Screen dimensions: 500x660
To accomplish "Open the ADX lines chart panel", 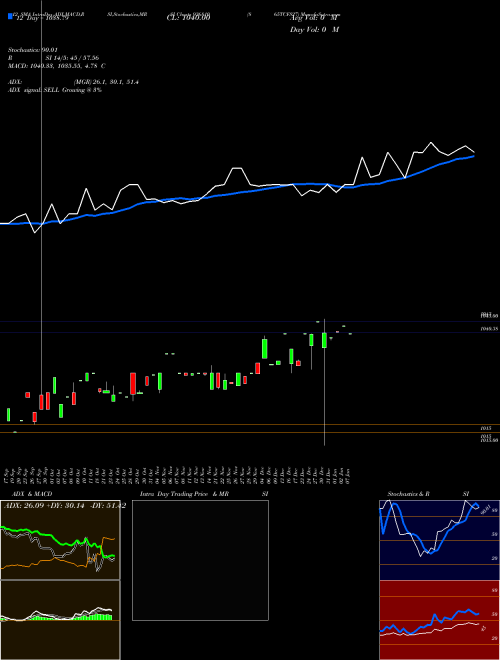I will click(x=60, y=540).
